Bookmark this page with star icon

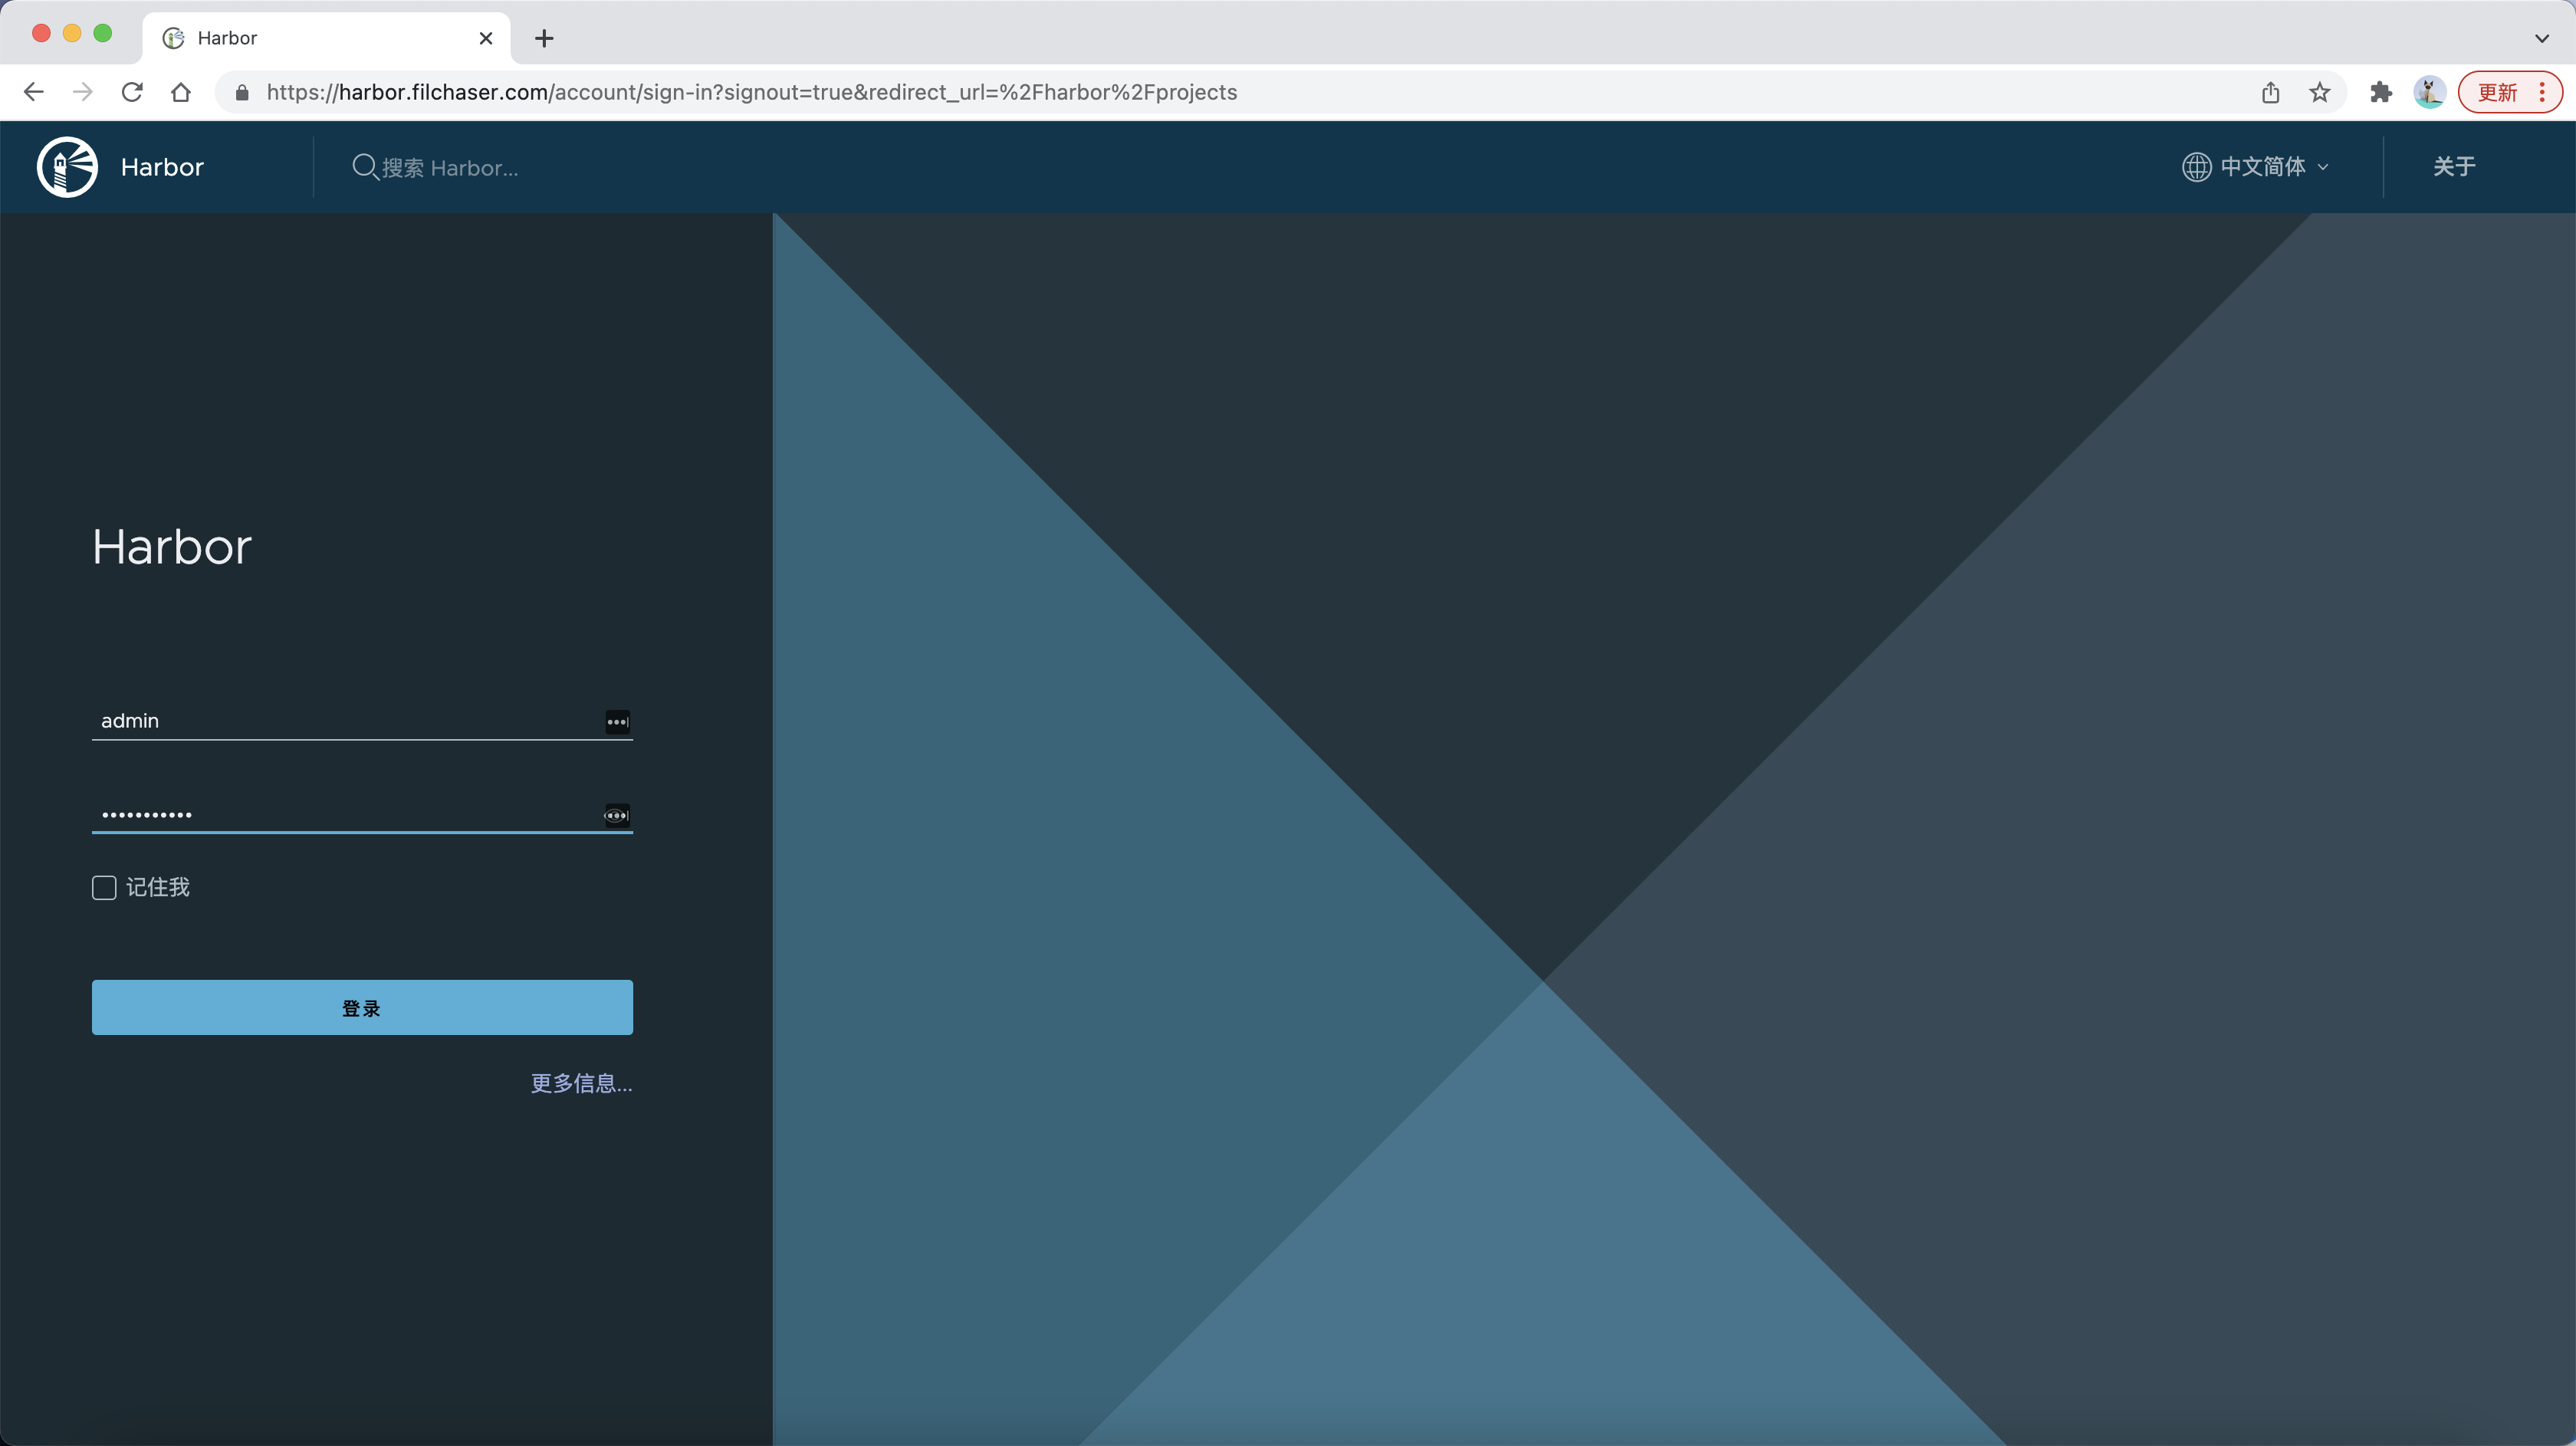pos(2319,92)
